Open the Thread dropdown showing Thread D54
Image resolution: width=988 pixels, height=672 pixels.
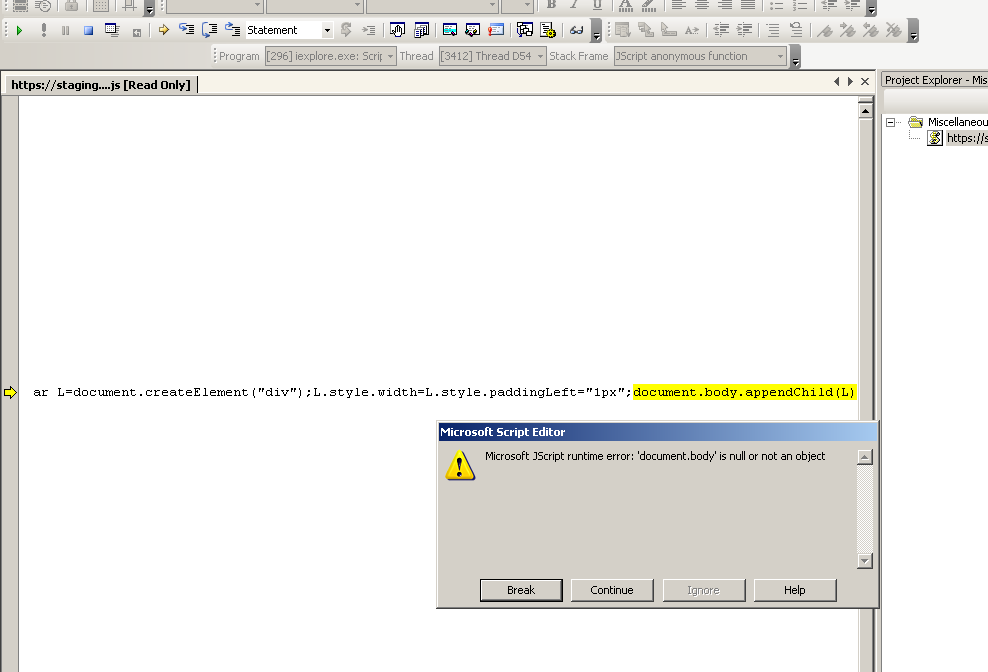[x=540, y=56]
